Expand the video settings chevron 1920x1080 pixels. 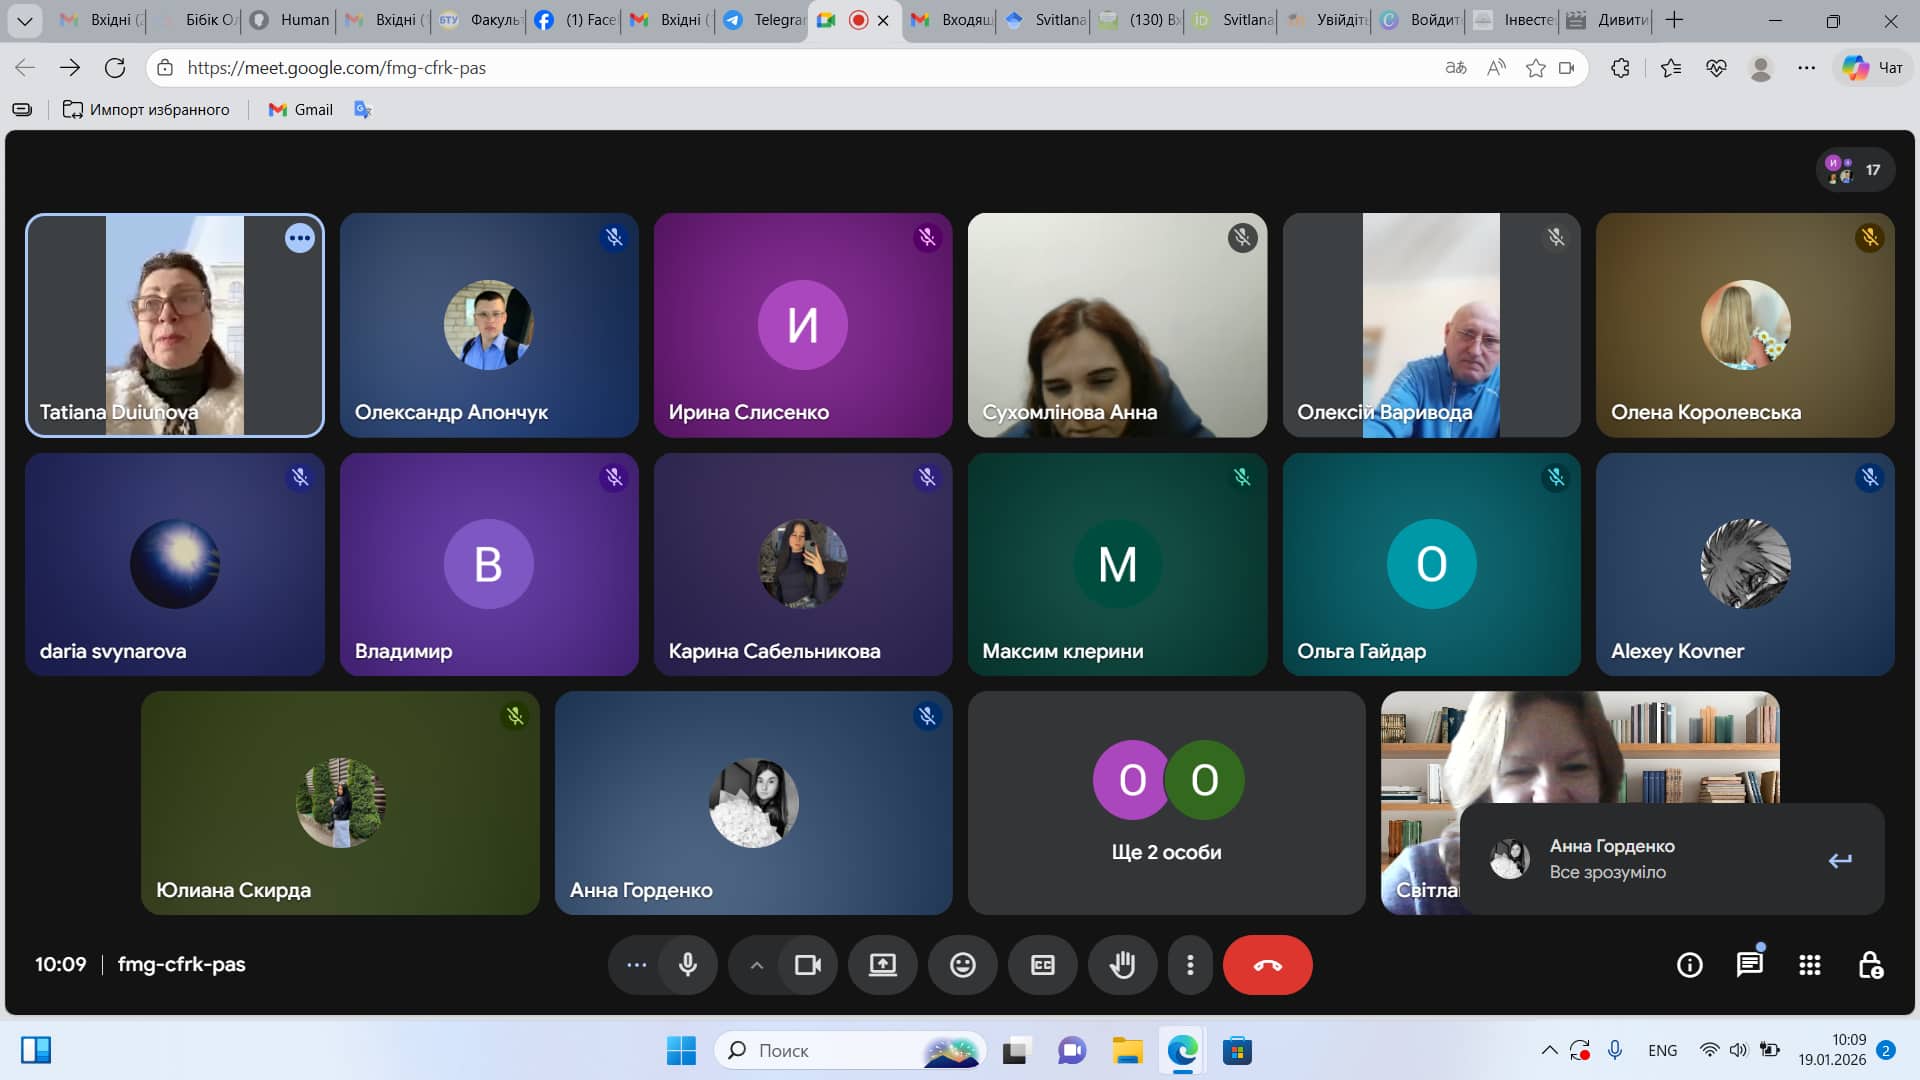click(757, 965)
